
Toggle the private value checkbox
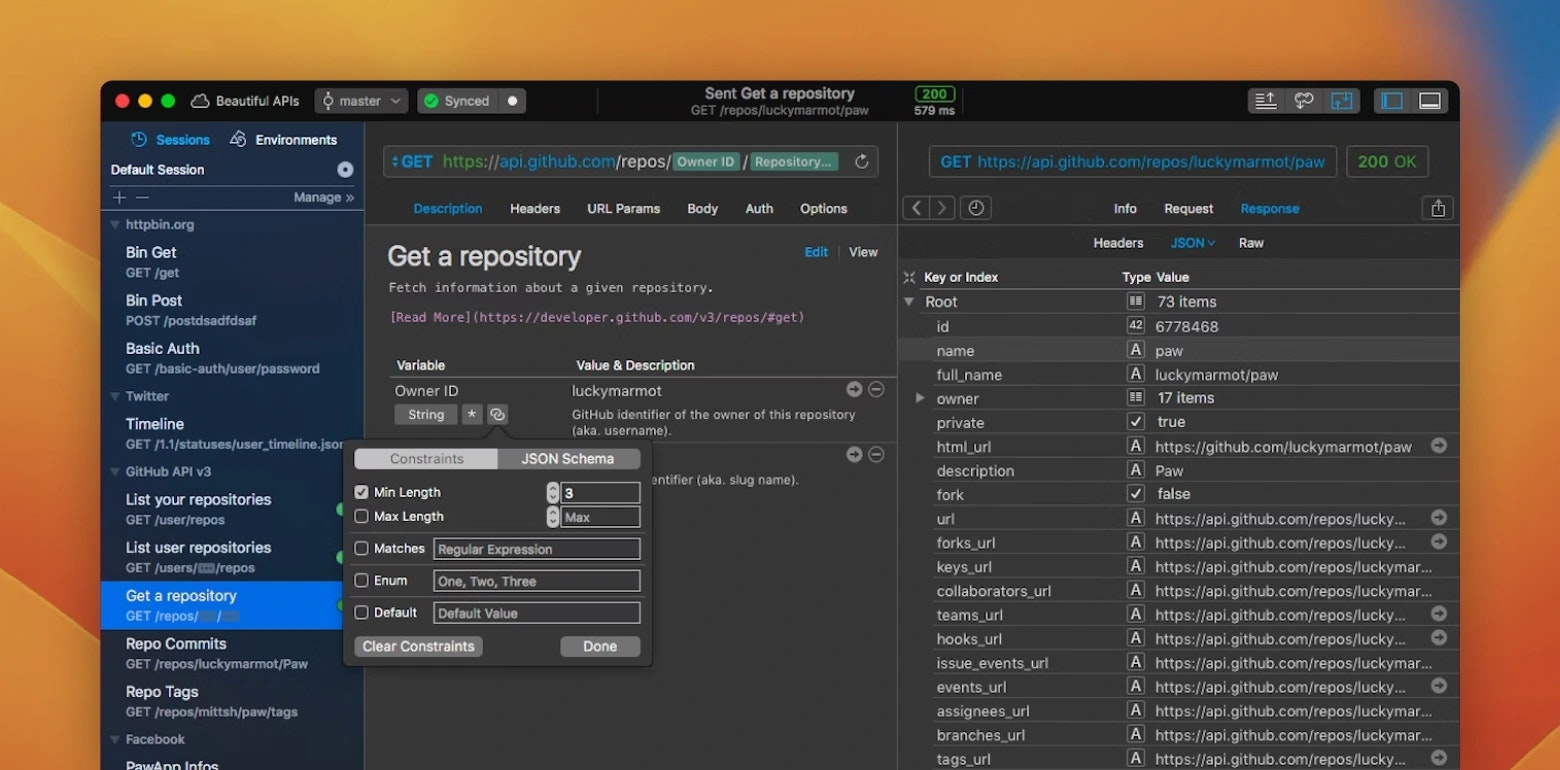pyautogui.click(x=1135, y=422)
